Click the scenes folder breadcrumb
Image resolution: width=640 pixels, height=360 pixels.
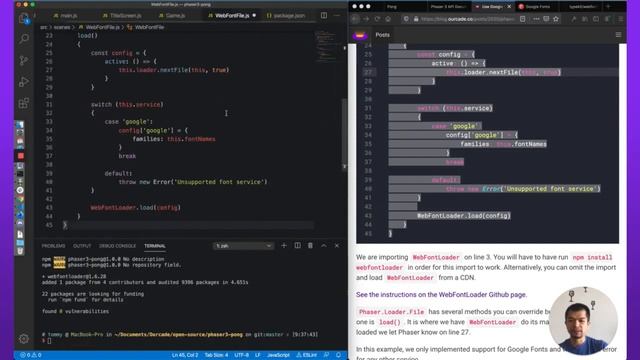point(62,27)
